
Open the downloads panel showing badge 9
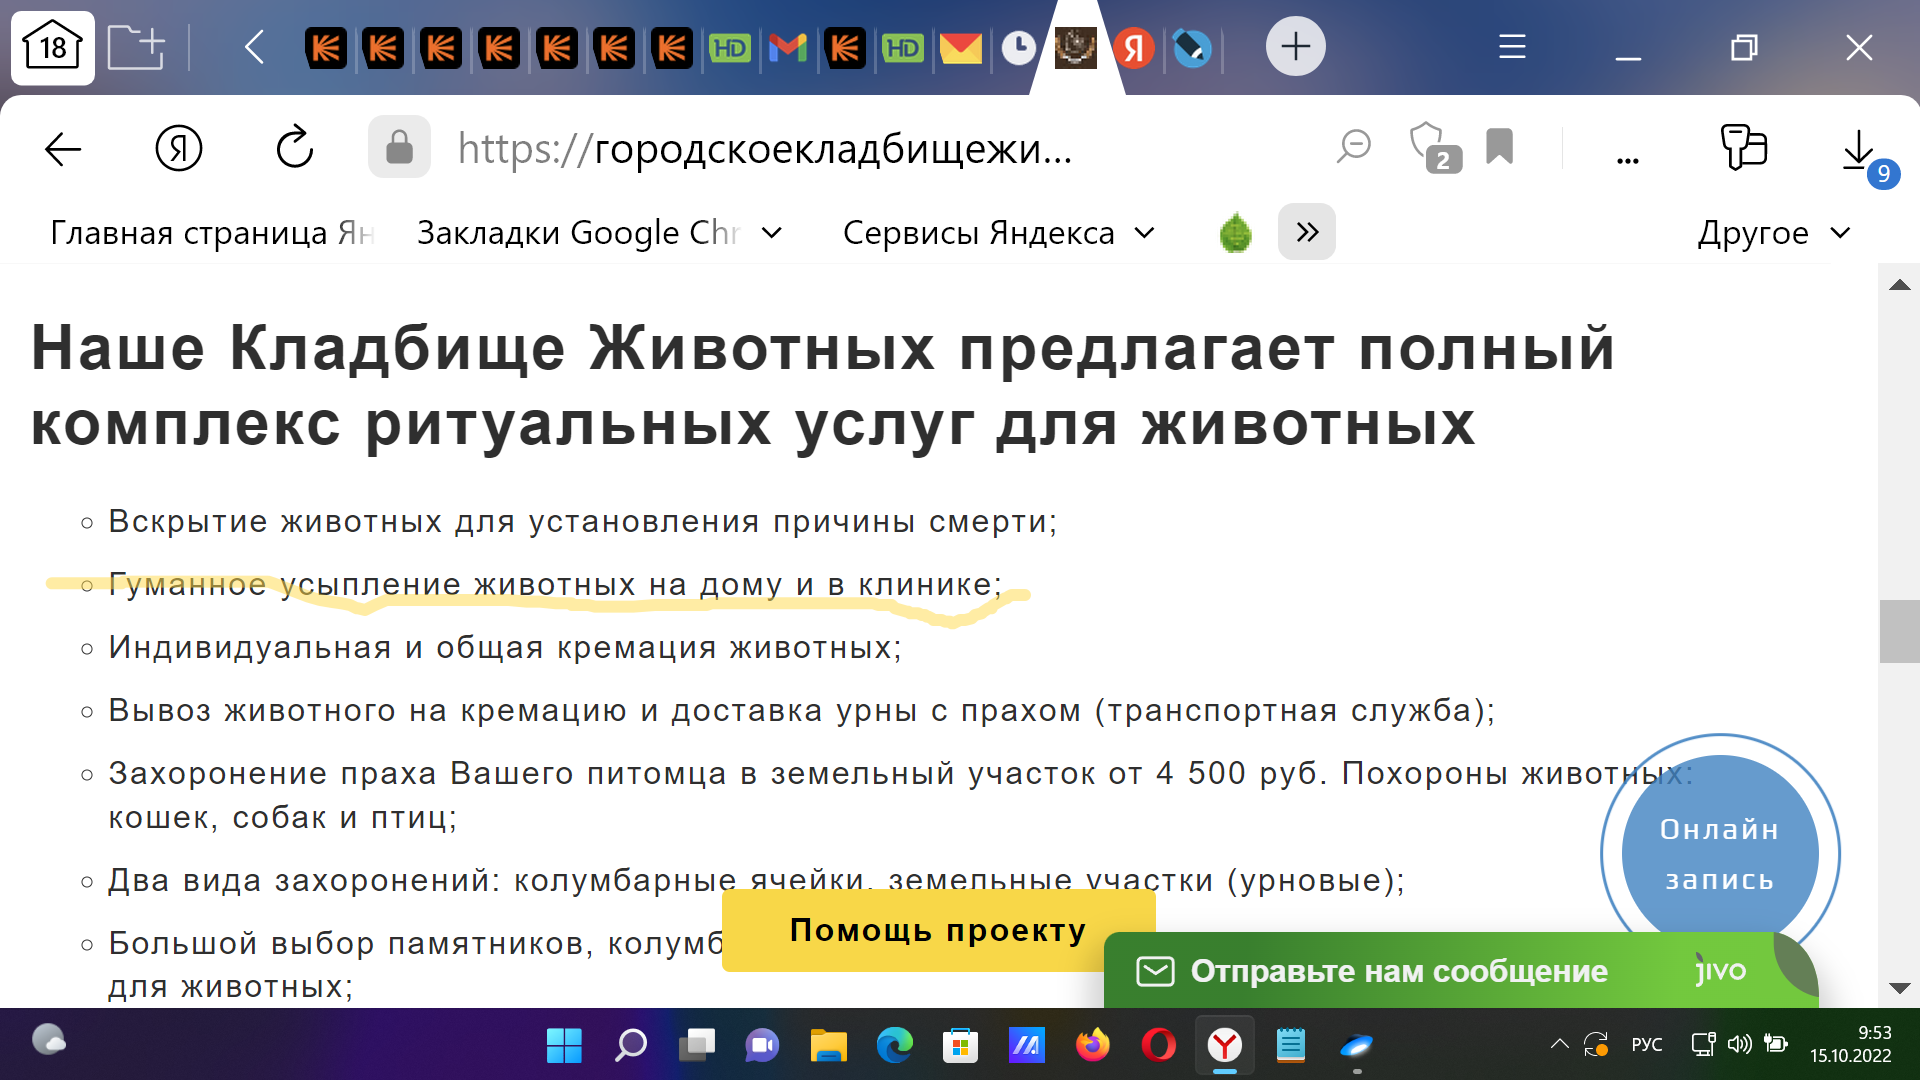coord(1860,148)
